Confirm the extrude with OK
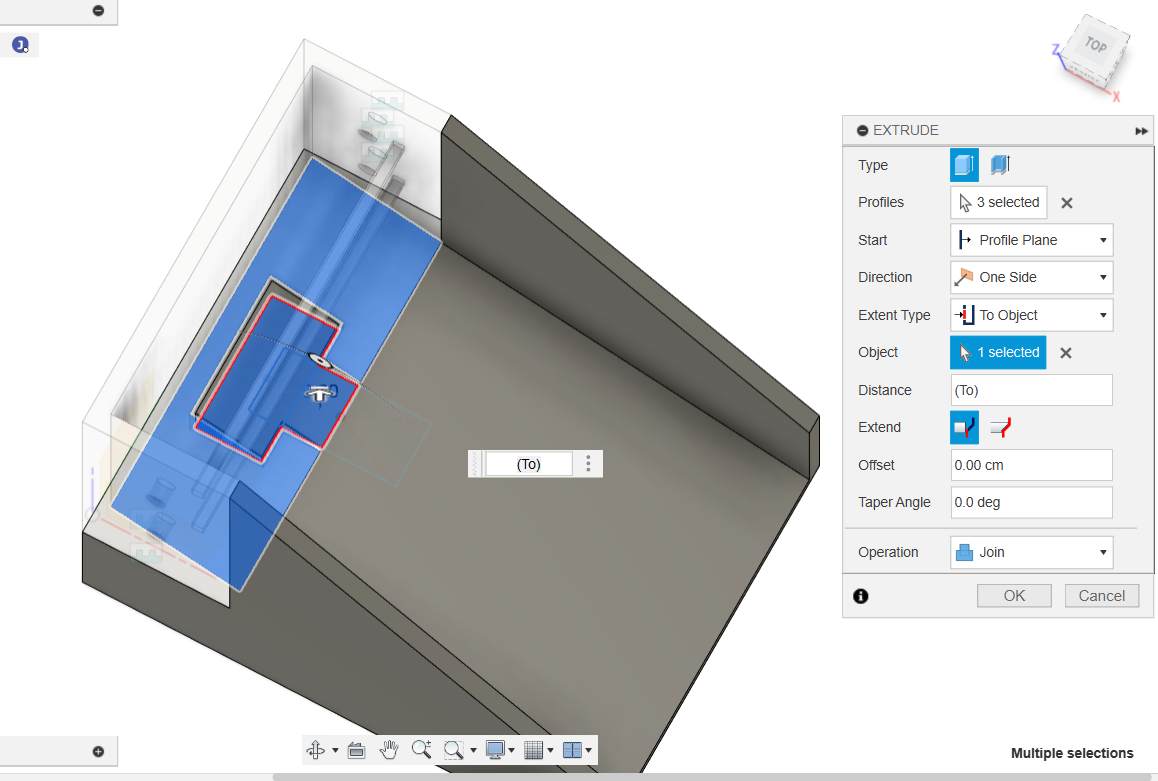The width and height of the screenshot is (1158, 781). click(x=1014, y=596)
